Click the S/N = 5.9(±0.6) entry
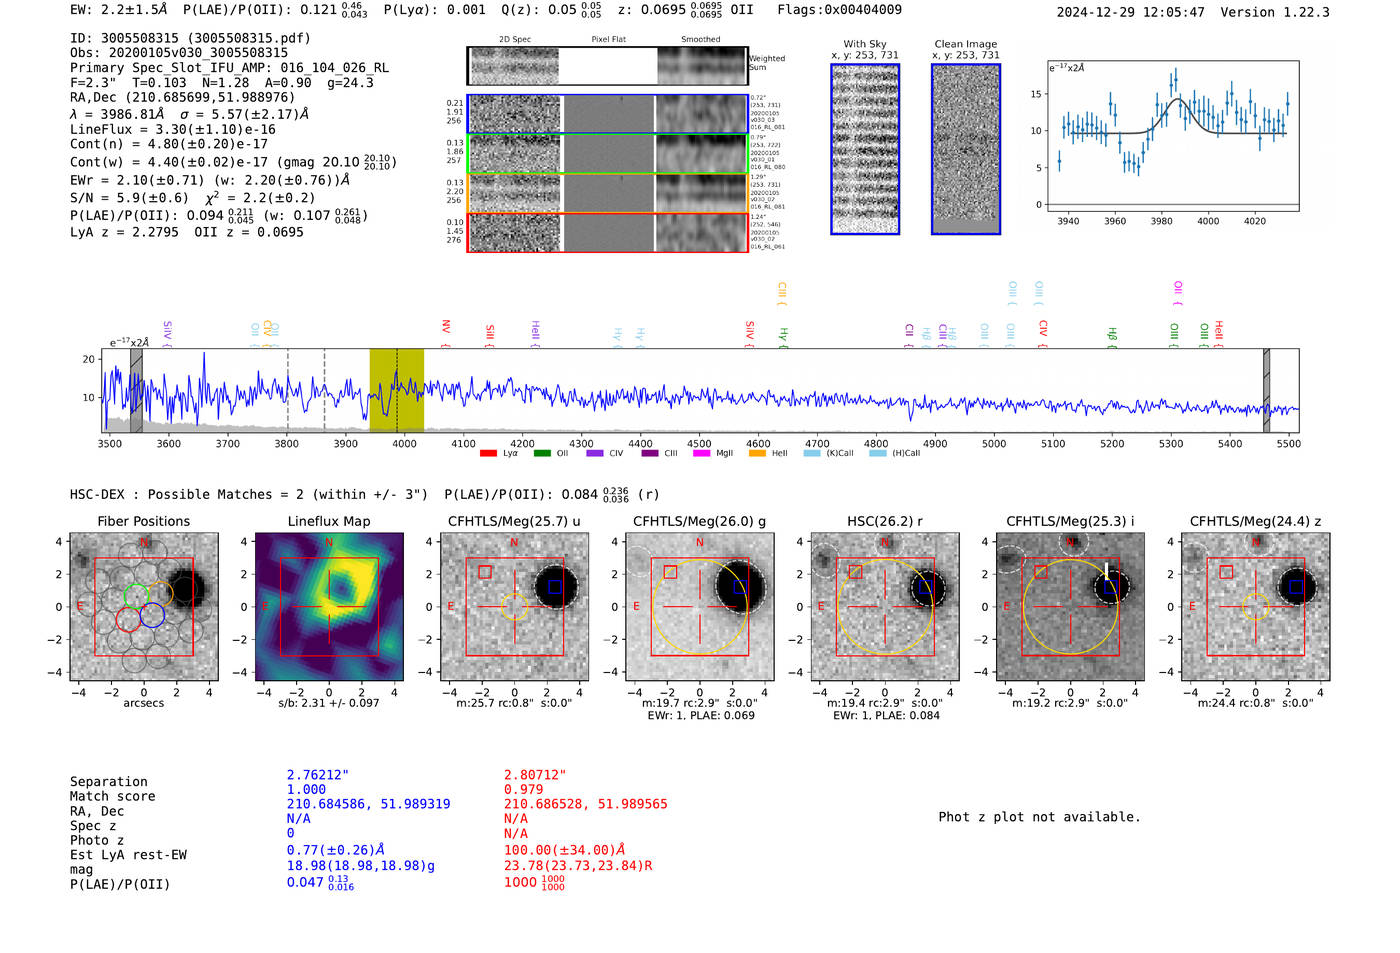Image resolution: width=1400 pixels, height=953 pixels. click(x=129, y=198)
